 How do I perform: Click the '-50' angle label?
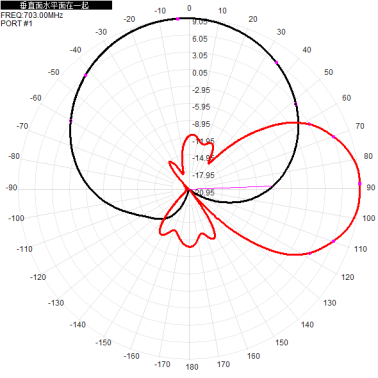[x=54, y=72]
